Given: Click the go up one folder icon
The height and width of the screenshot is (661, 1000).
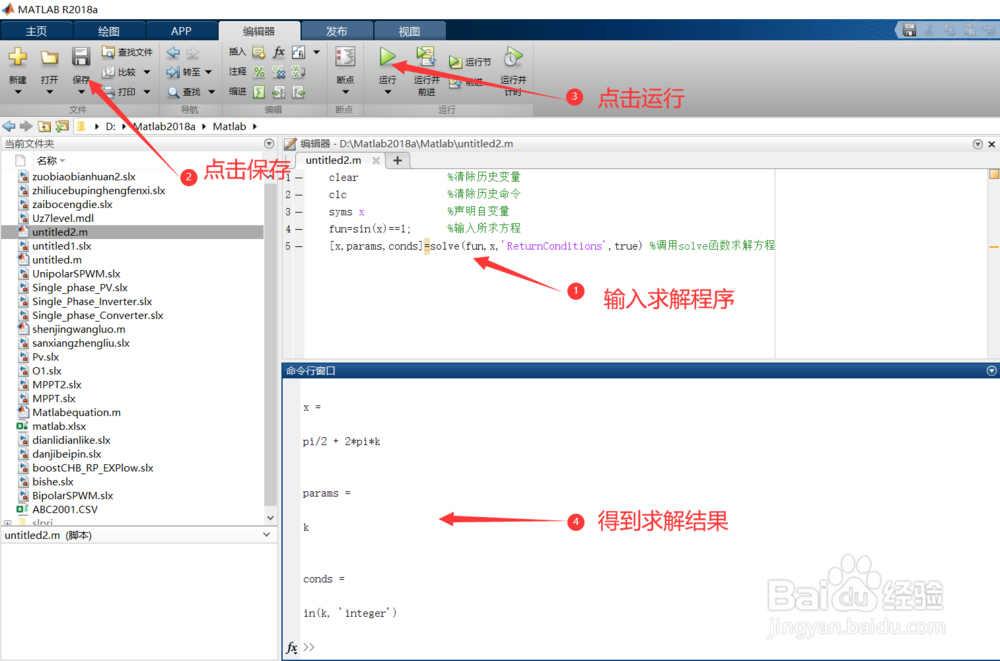Looking at the screenshot, I should coord(44,126).
